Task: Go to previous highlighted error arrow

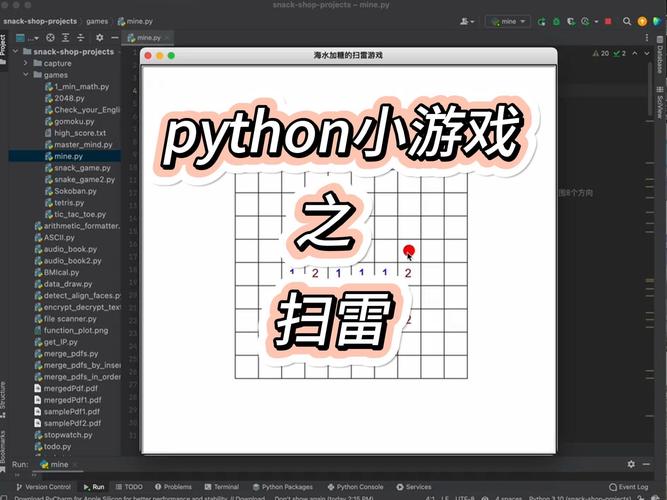Action: click(x=635, y=53)
